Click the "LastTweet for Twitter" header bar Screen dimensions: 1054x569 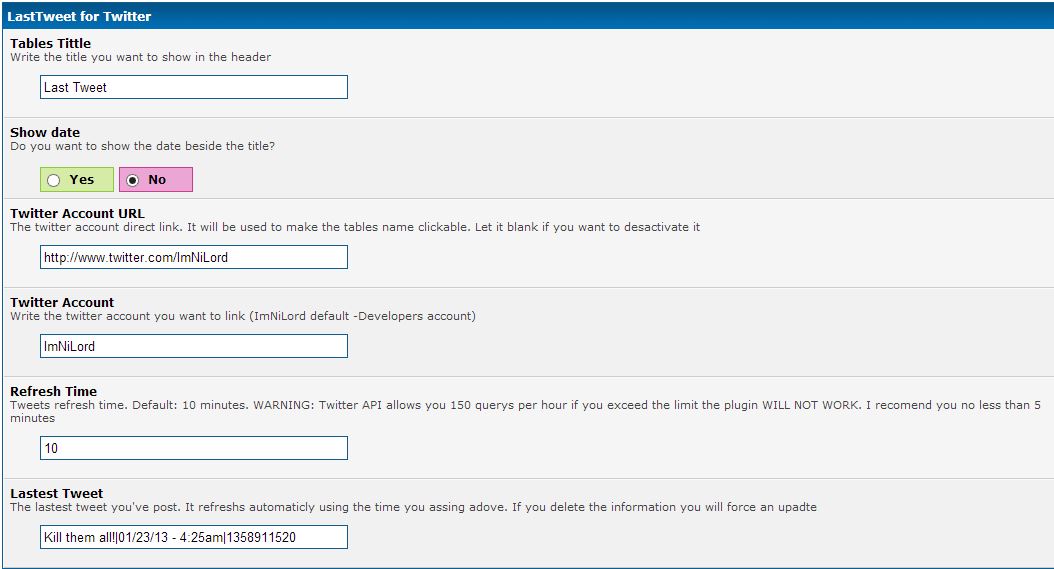[x=80, y=16]
